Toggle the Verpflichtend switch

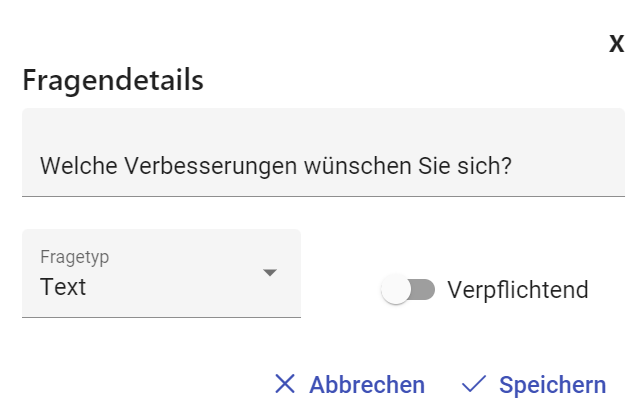408,290
